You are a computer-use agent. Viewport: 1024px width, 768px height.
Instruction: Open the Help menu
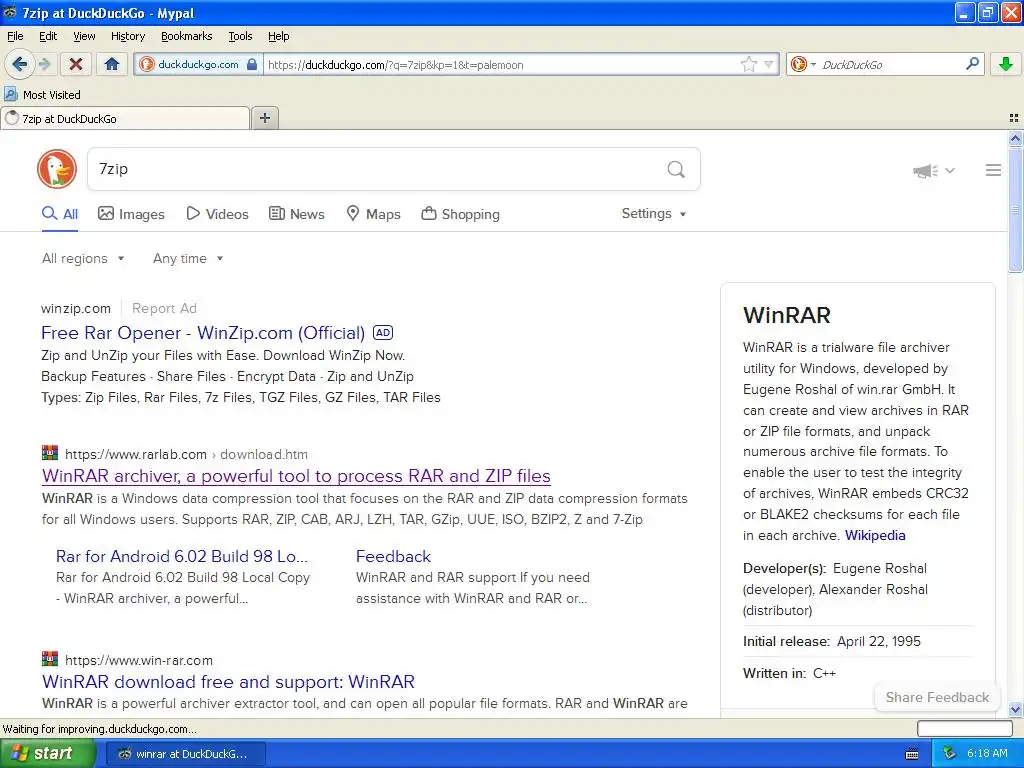click(278, 36)
